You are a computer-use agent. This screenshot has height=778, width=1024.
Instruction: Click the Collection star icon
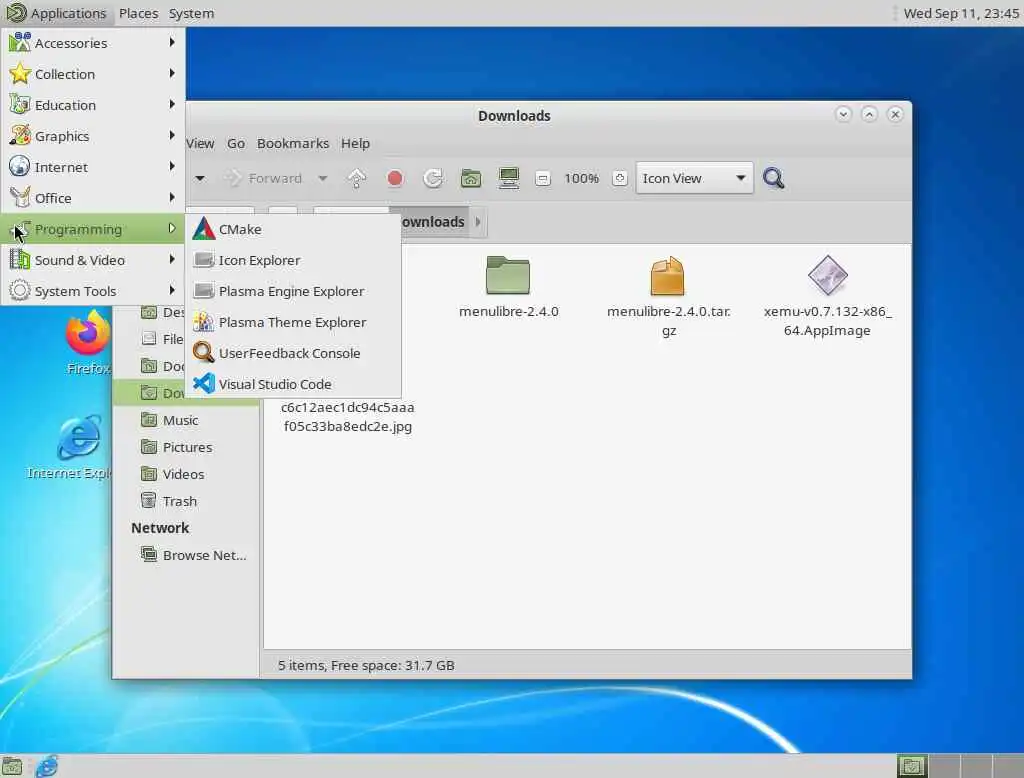pyautogui.click(x=20, y=74)
